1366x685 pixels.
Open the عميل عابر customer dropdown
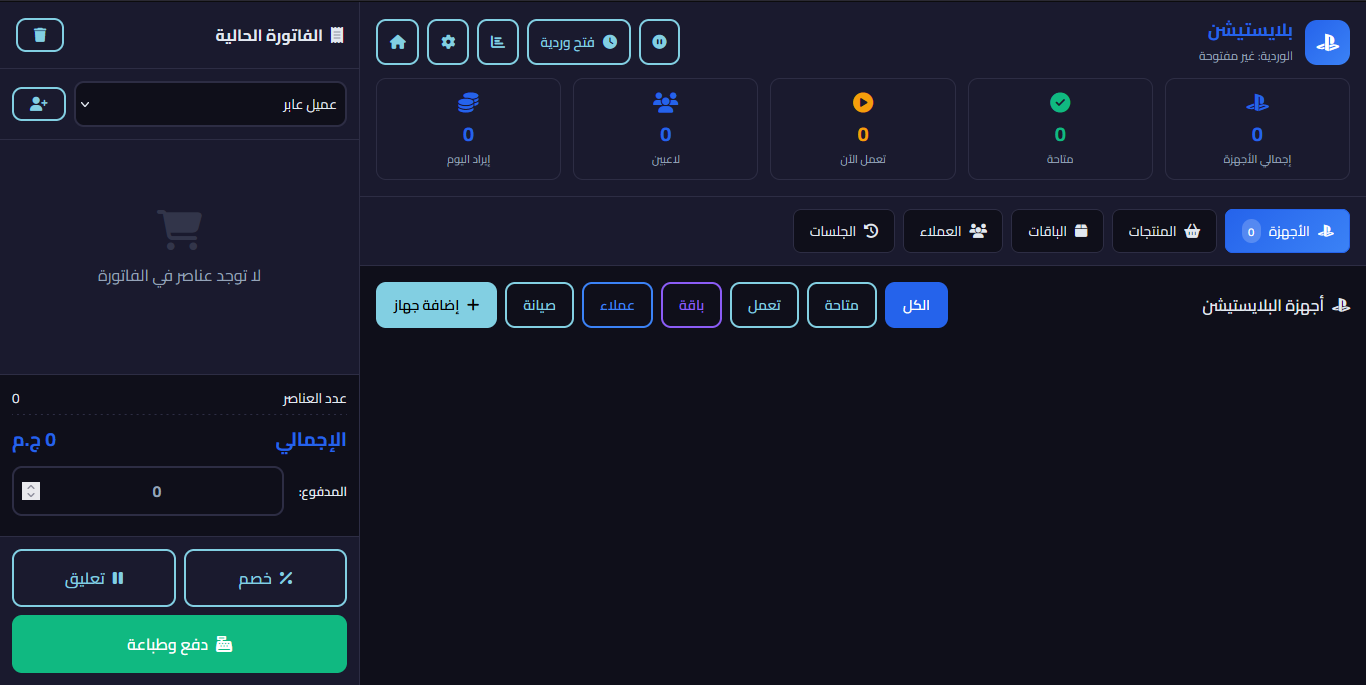click(x=210, y=104)
